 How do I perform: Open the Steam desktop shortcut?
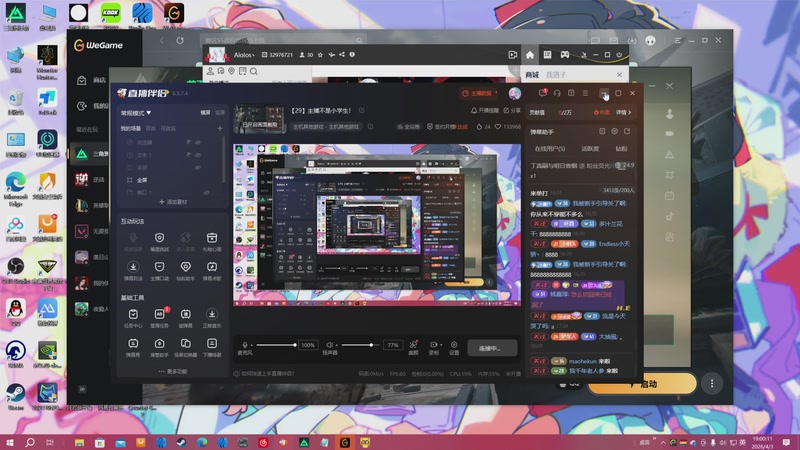(x=16, y=396)
